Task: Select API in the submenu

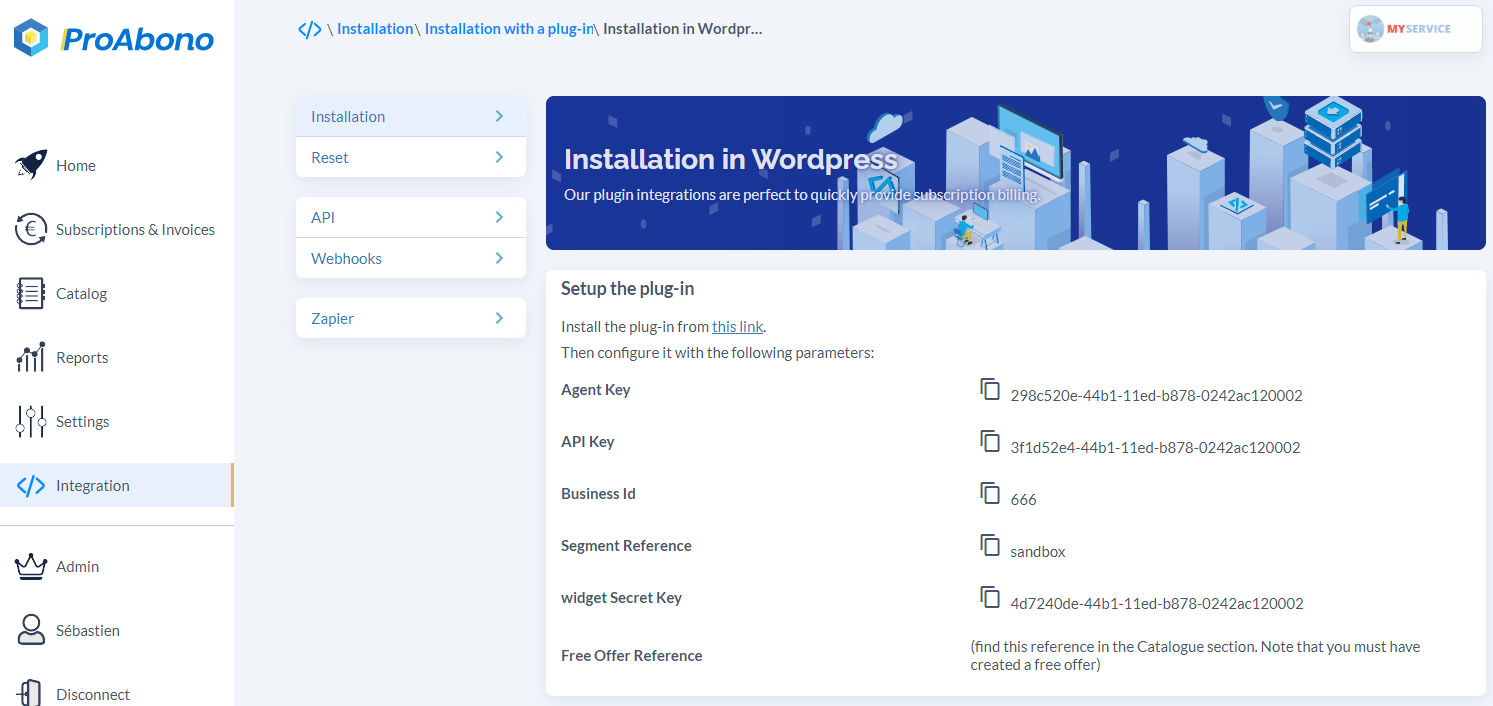Action: [411, 217]
